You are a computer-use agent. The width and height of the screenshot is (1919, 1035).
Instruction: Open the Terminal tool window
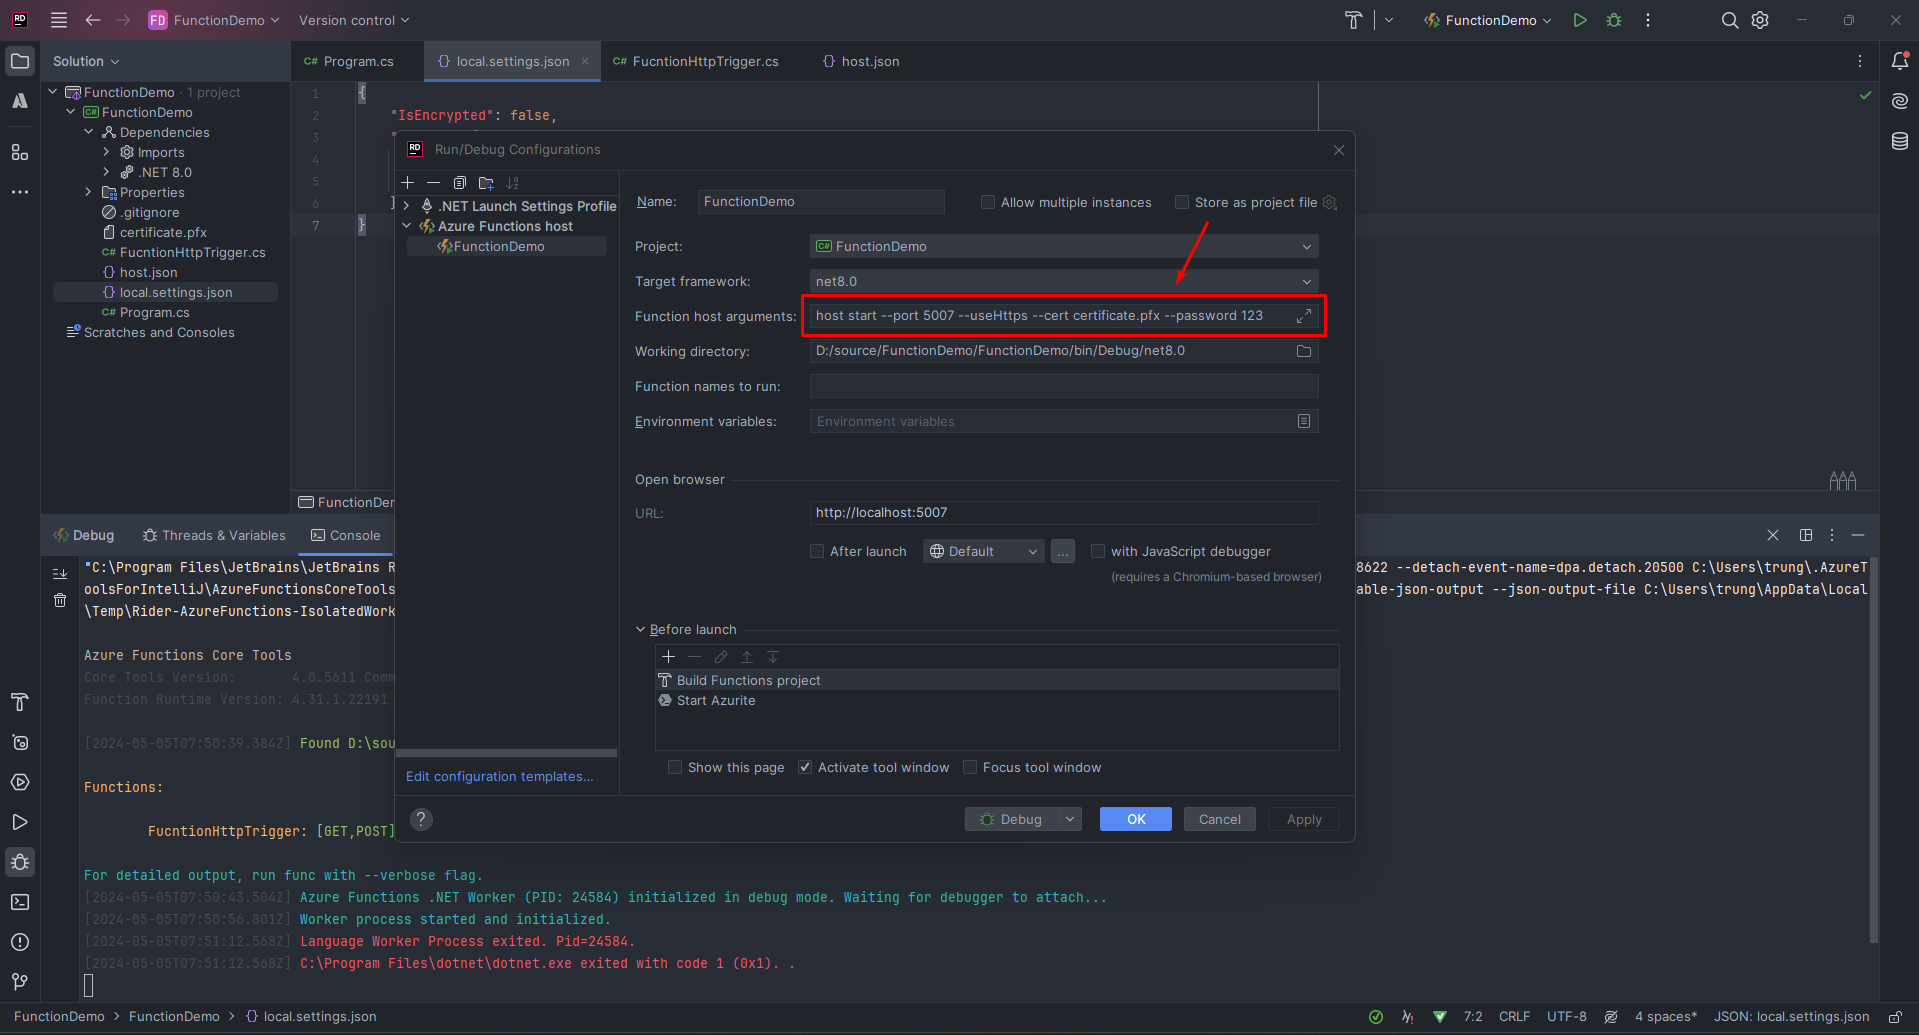pyautogui.click(x=20, y=902)
